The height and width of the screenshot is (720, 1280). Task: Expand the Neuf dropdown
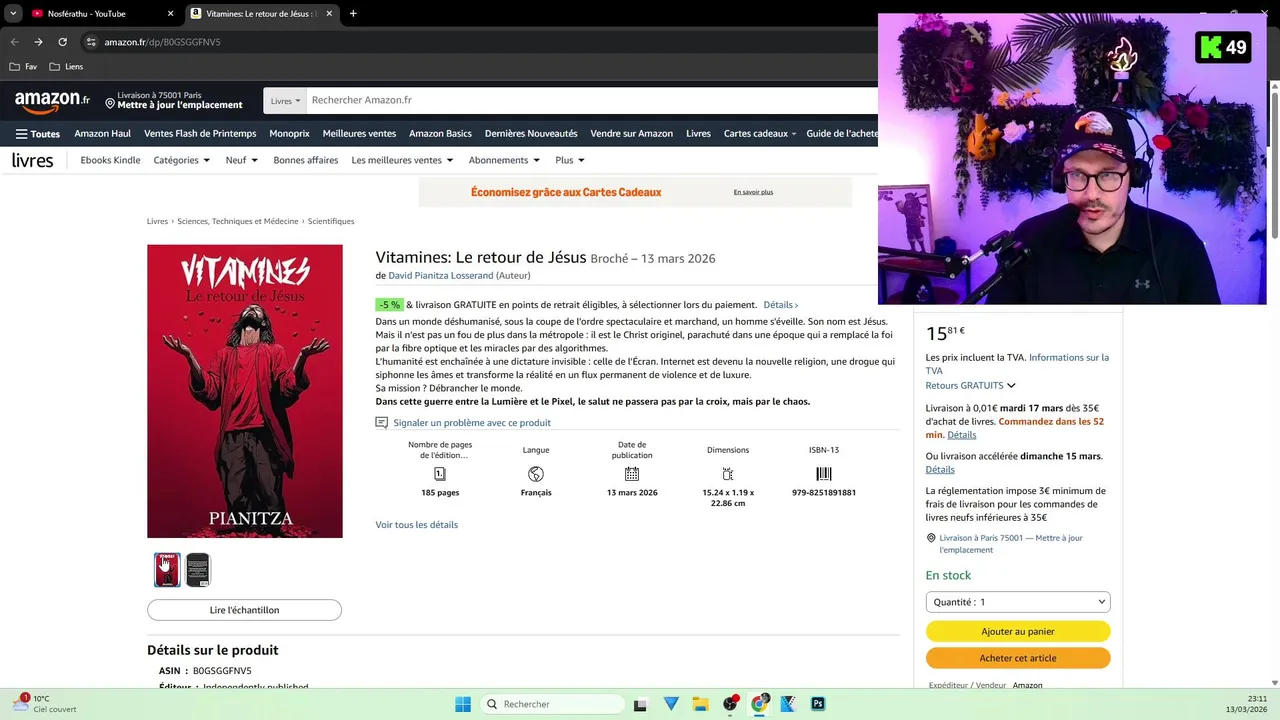click(242, 160)
